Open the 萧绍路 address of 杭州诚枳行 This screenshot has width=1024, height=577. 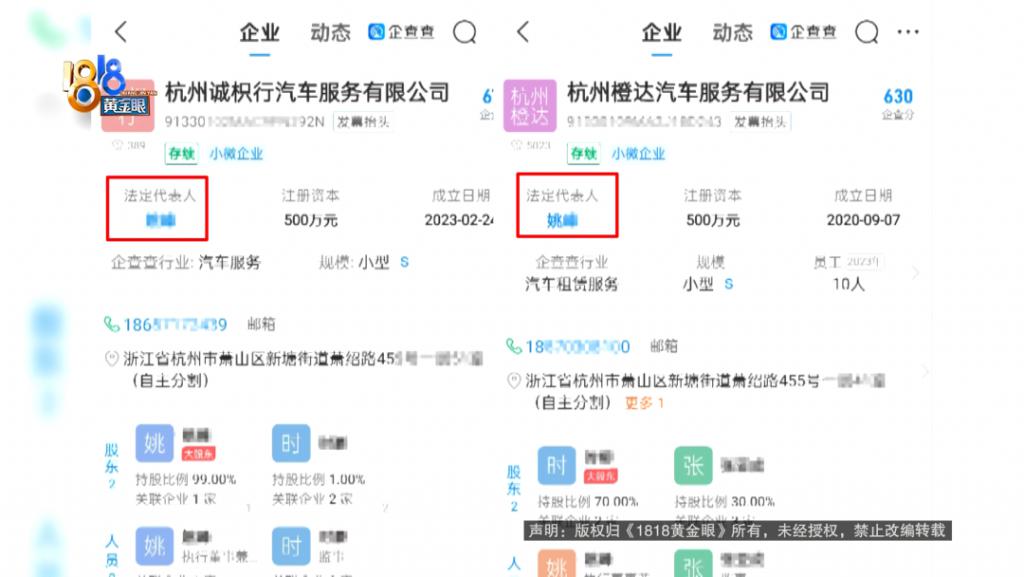click(303, 369)
